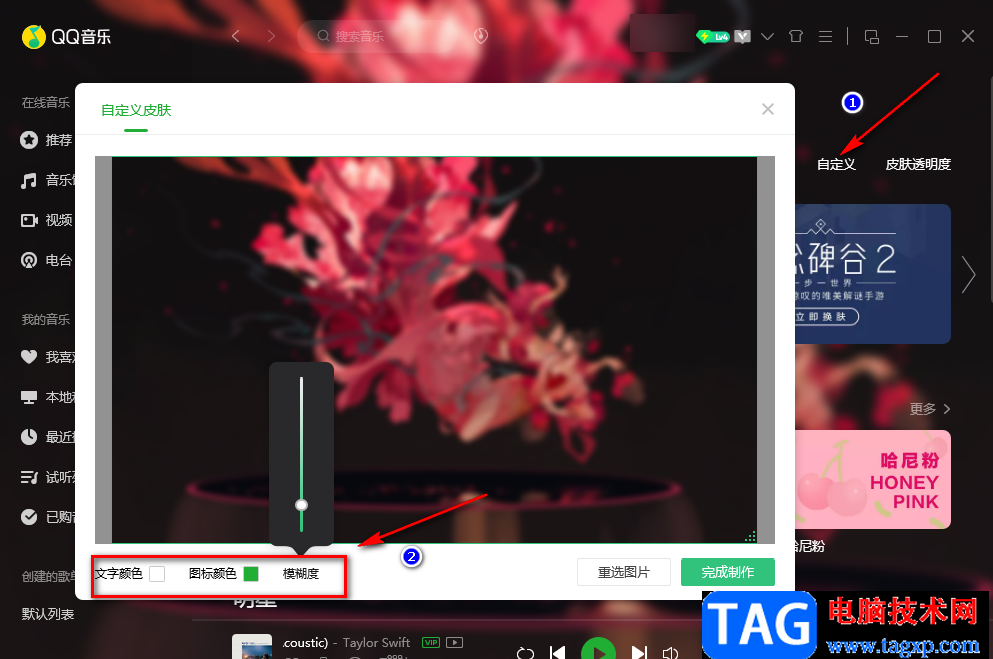Open the 模糊度 blur control
Screen dimensions: 993x659
(x=301, y=574)
